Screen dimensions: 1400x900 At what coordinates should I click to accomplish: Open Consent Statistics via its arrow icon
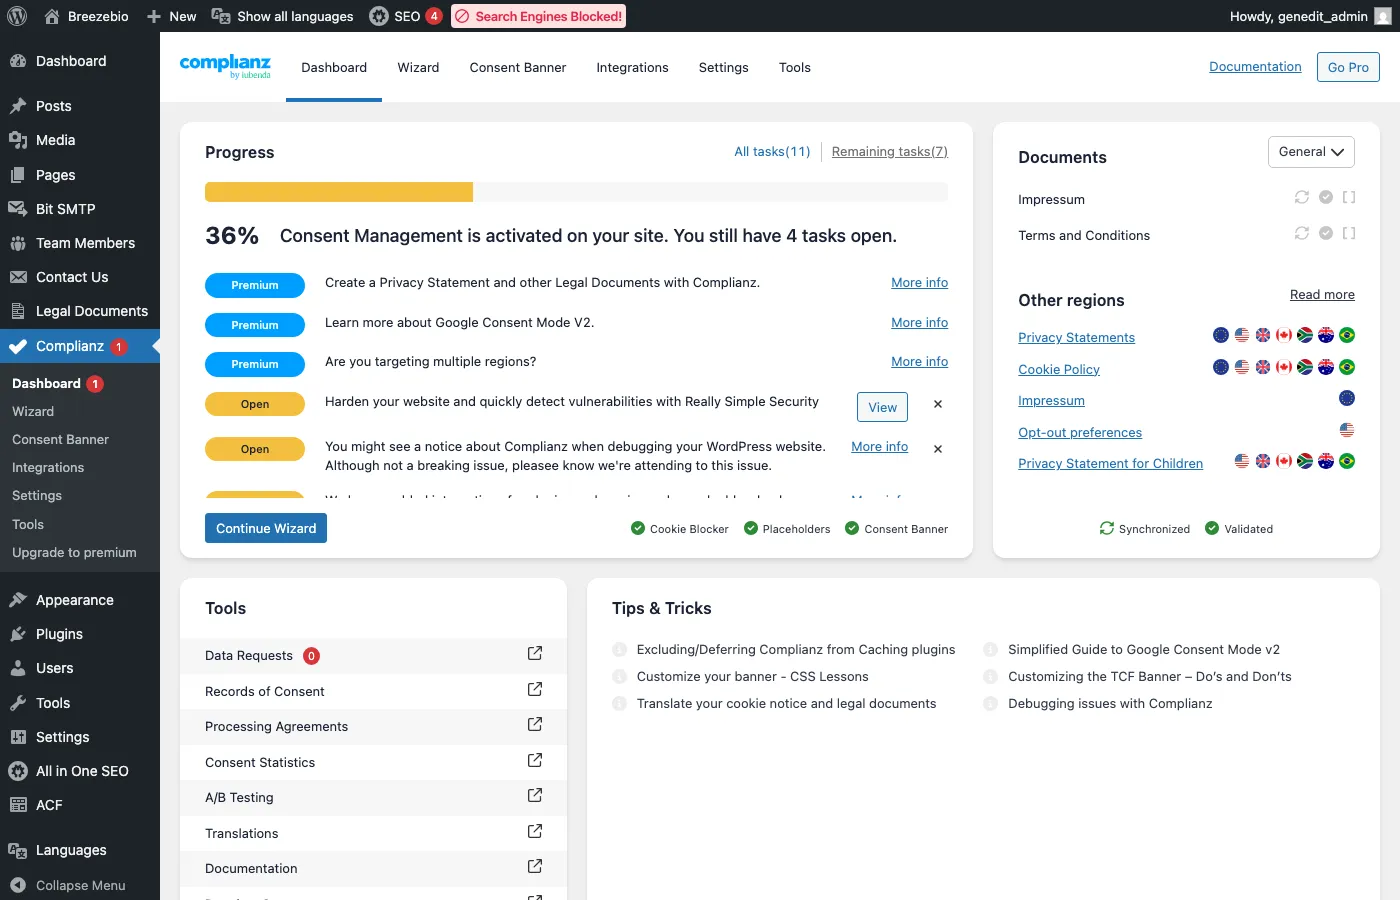tap(535, 761)
